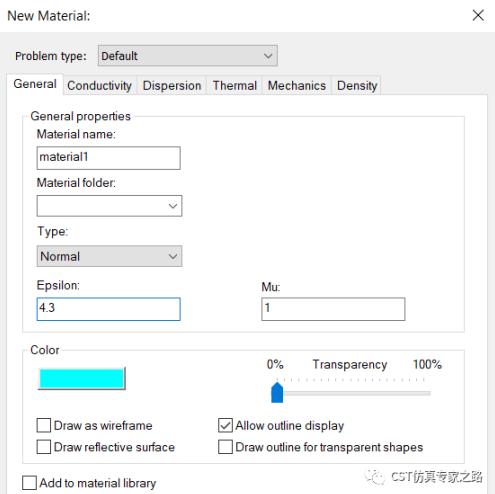Close the New Material dialog
Screen dimensions: 495x494
pyautogui.click(x=478, y=15)
